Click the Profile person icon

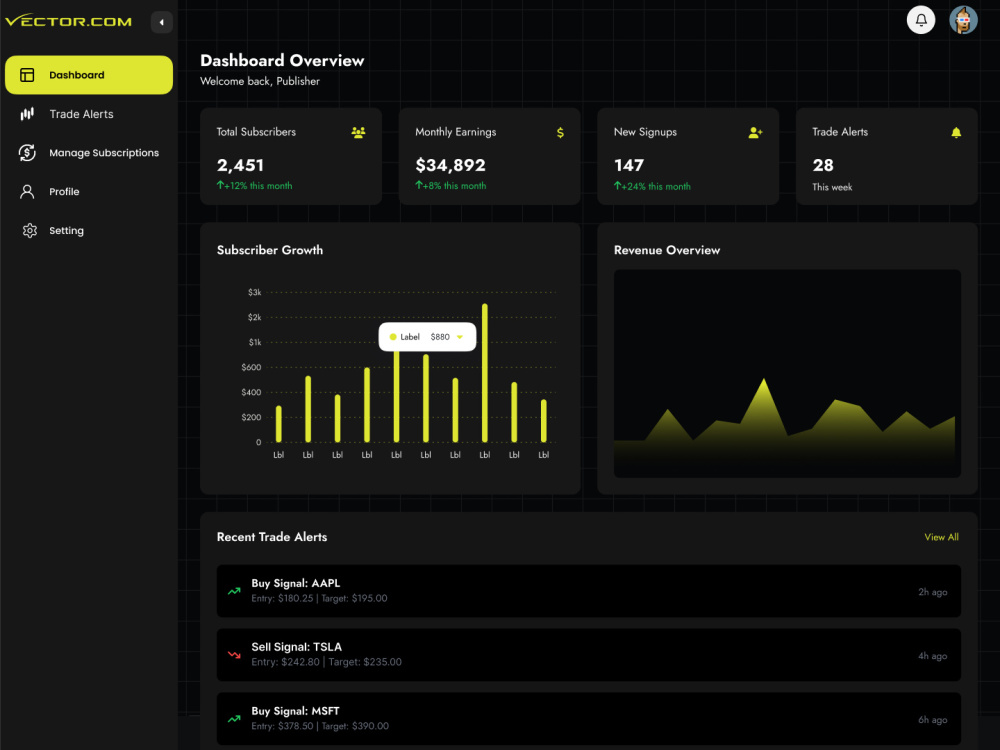pos(27,192)
